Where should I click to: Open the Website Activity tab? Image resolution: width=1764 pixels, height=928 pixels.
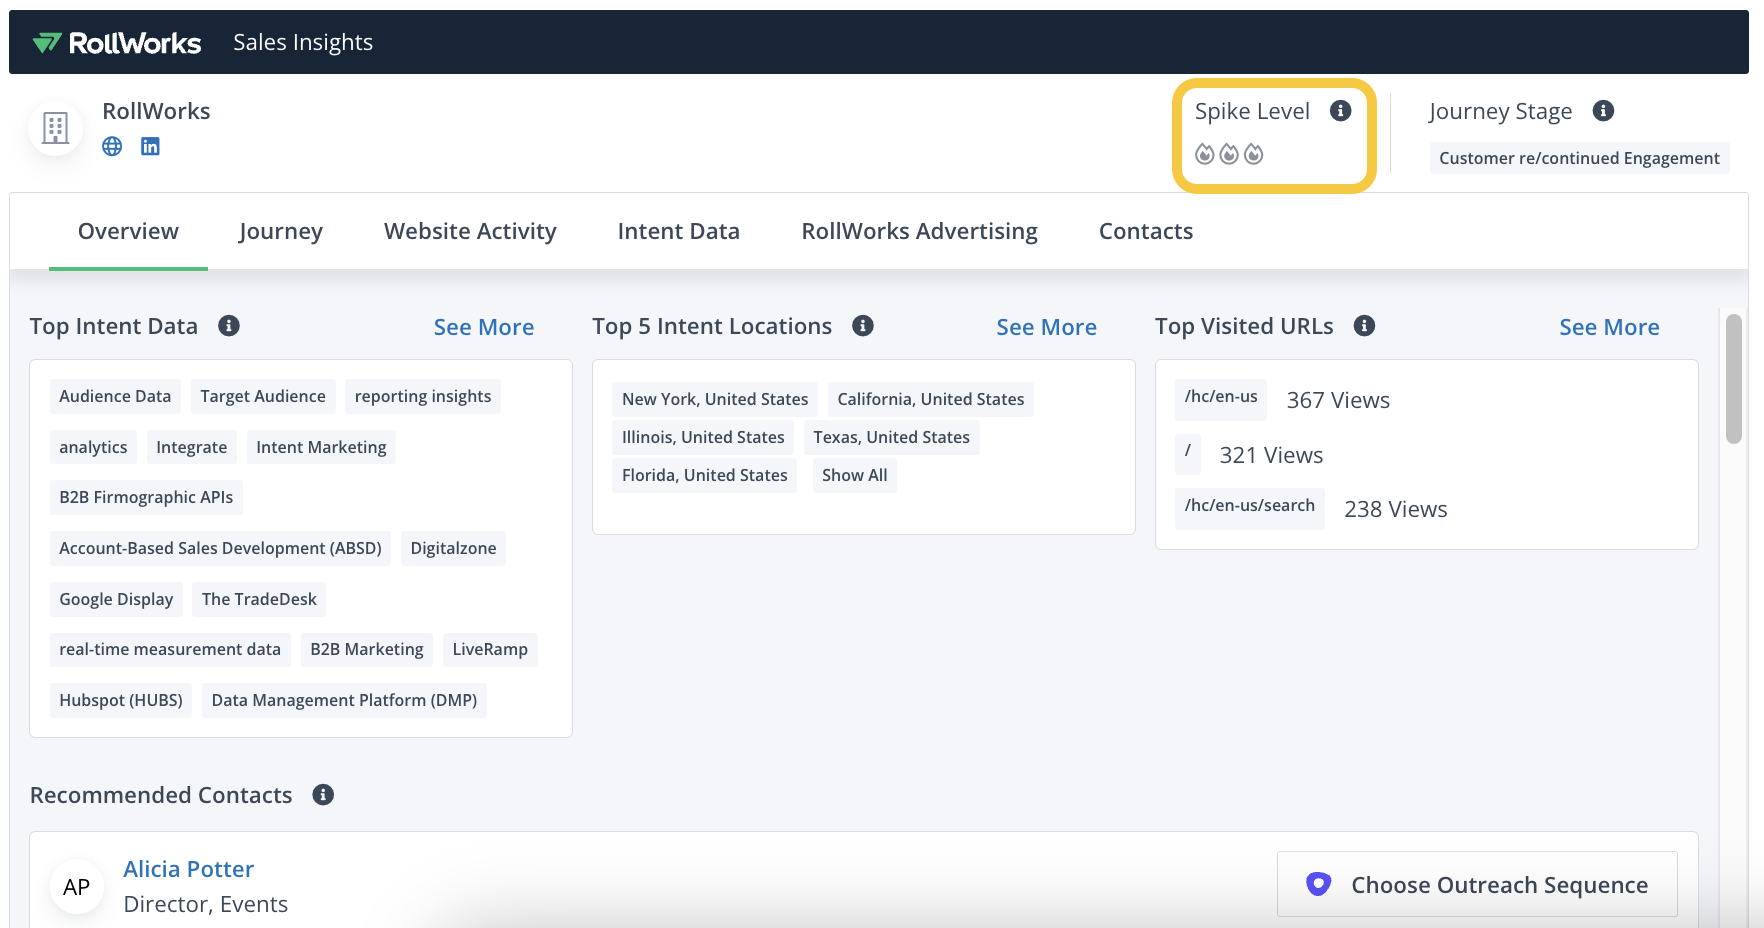coord(470,231)
